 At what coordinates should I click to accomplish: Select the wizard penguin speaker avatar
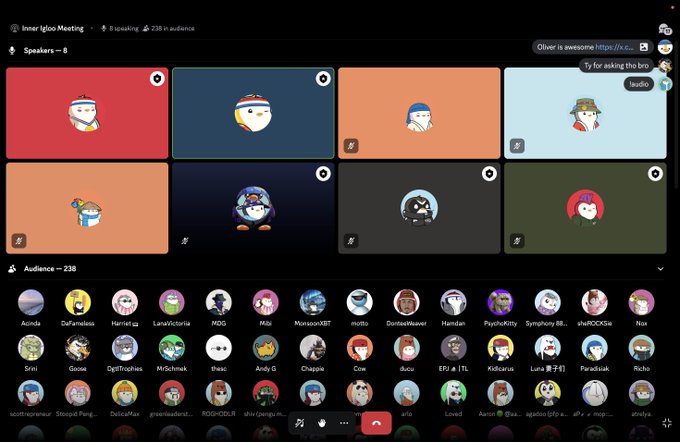(x=253, y=209)
